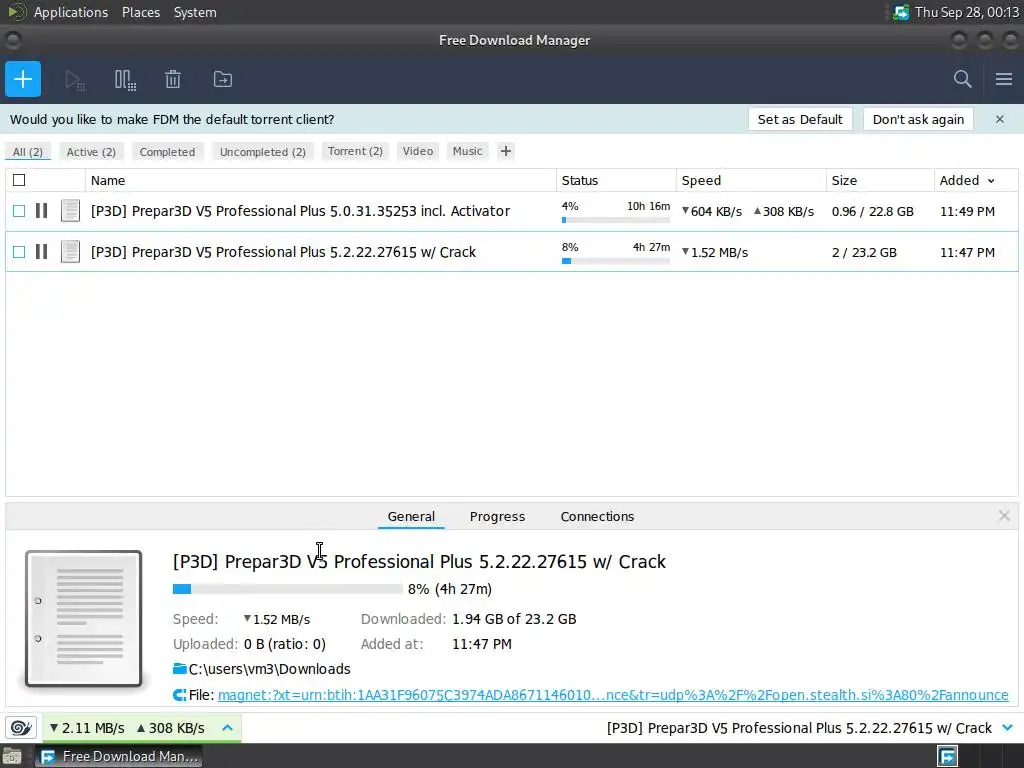
Task: Select the Torrent (2) filter
Action: pos(355,151)
